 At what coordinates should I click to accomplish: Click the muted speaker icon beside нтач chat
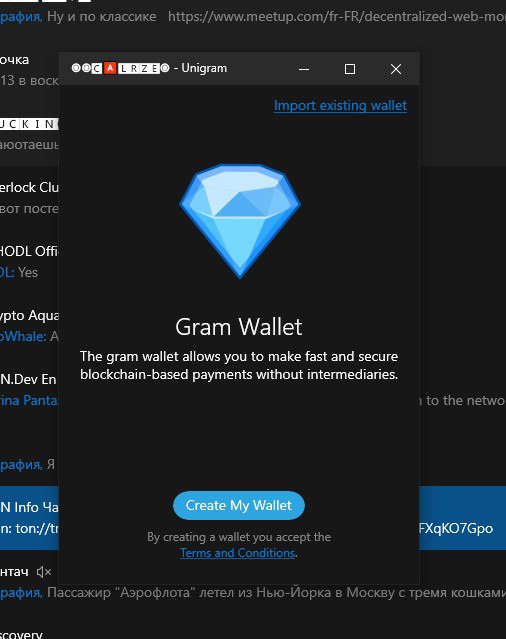point(44,572)
